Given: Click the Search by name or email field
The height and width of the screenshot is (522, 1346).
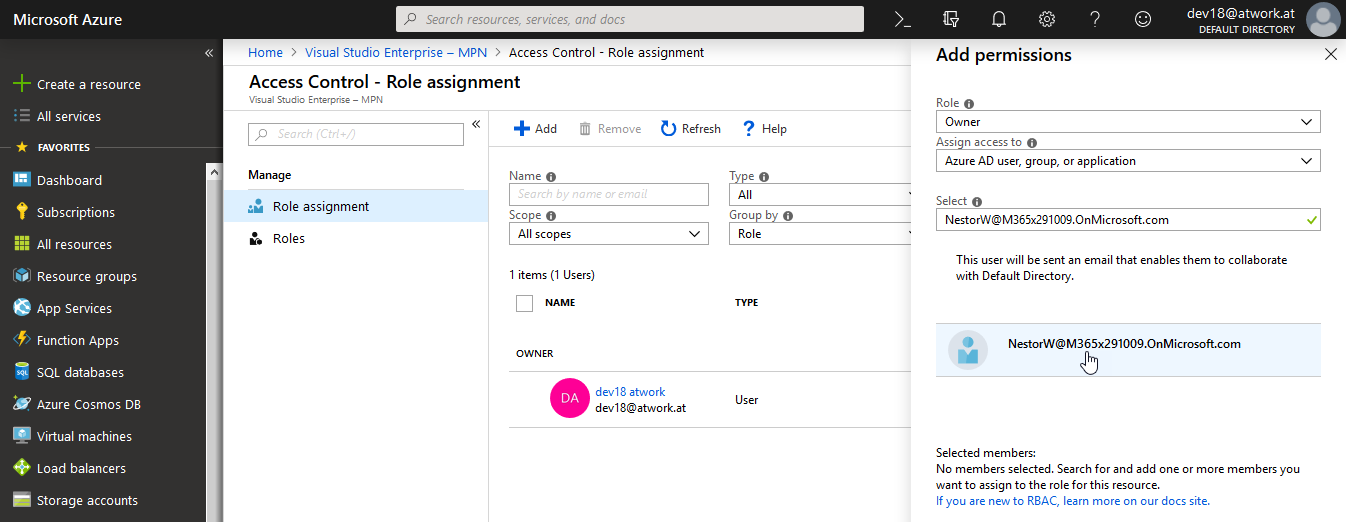Looking at the screenshot, I should (x=608, y=194).
